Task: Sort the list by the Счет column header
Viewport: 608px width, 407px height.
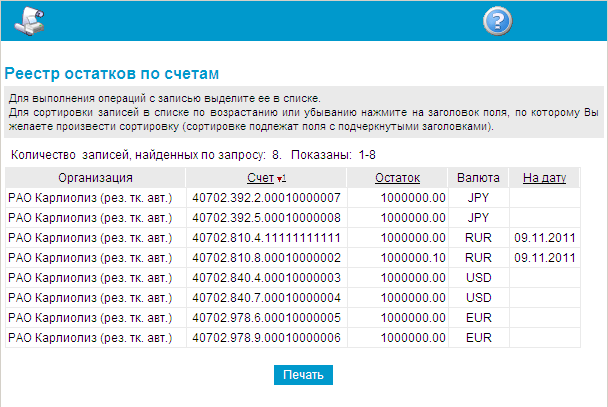Action: 261,178
